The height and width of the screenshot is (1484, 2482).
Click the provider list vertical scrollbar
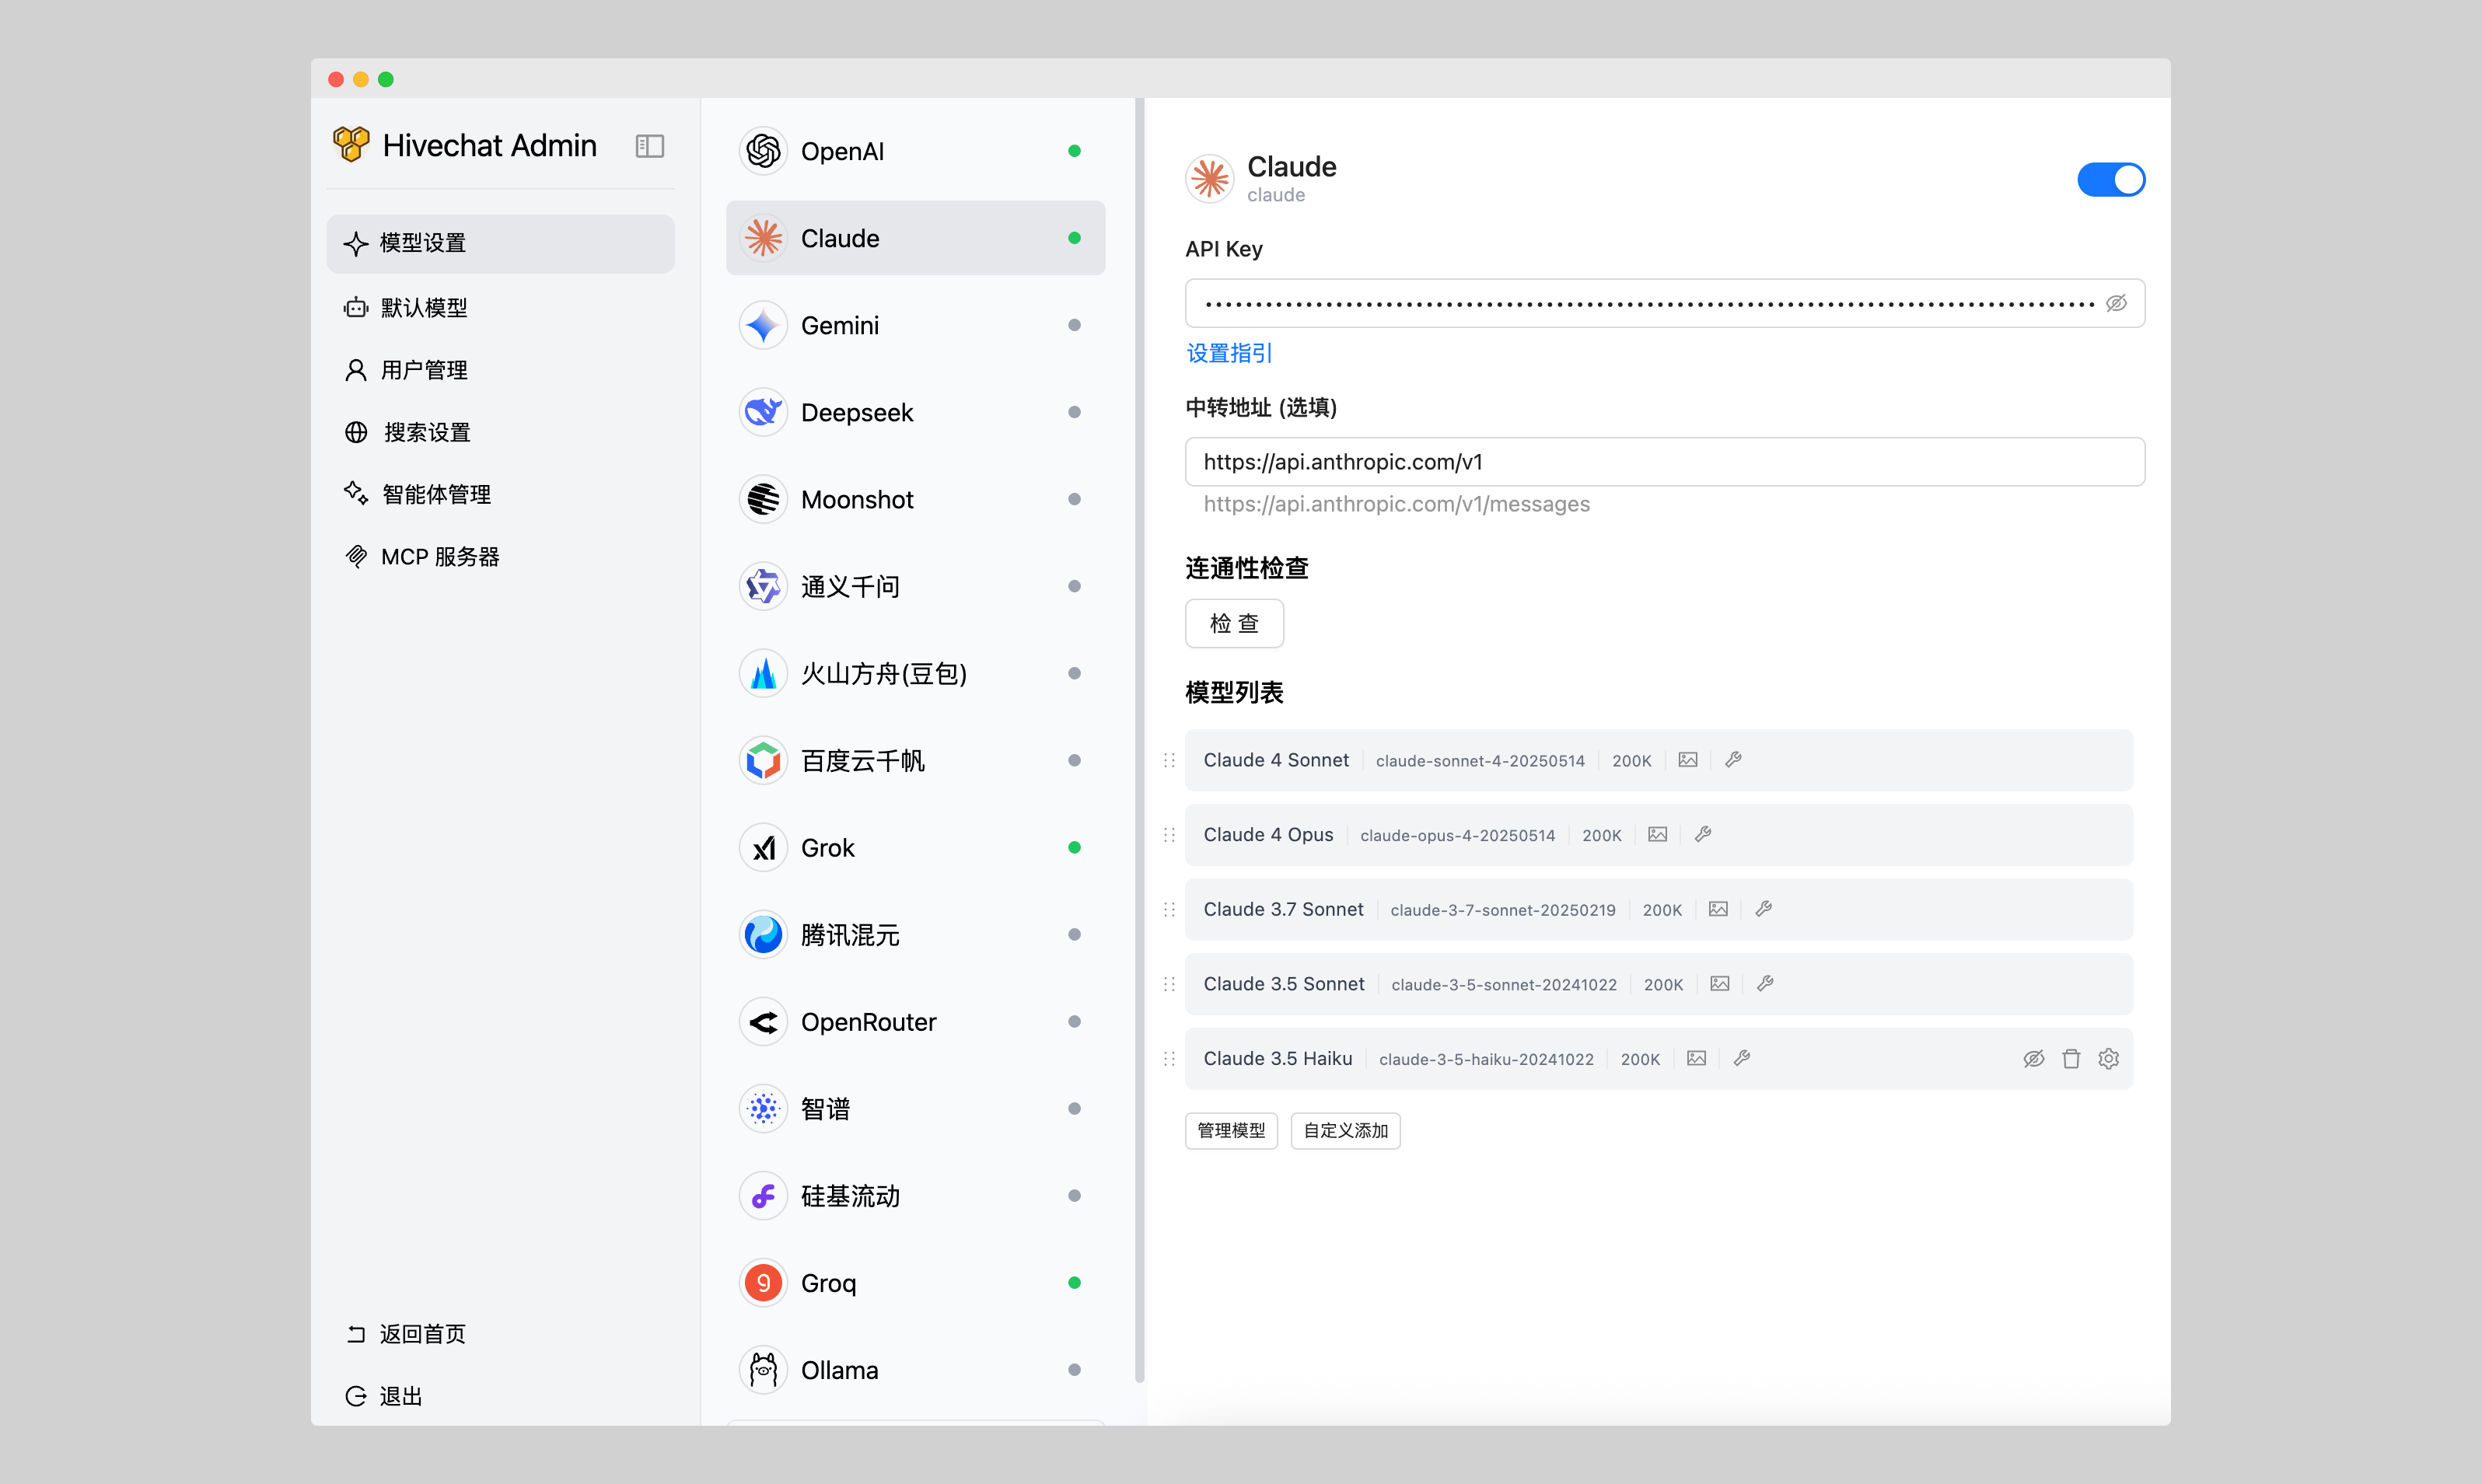[x=1139, y=740]
